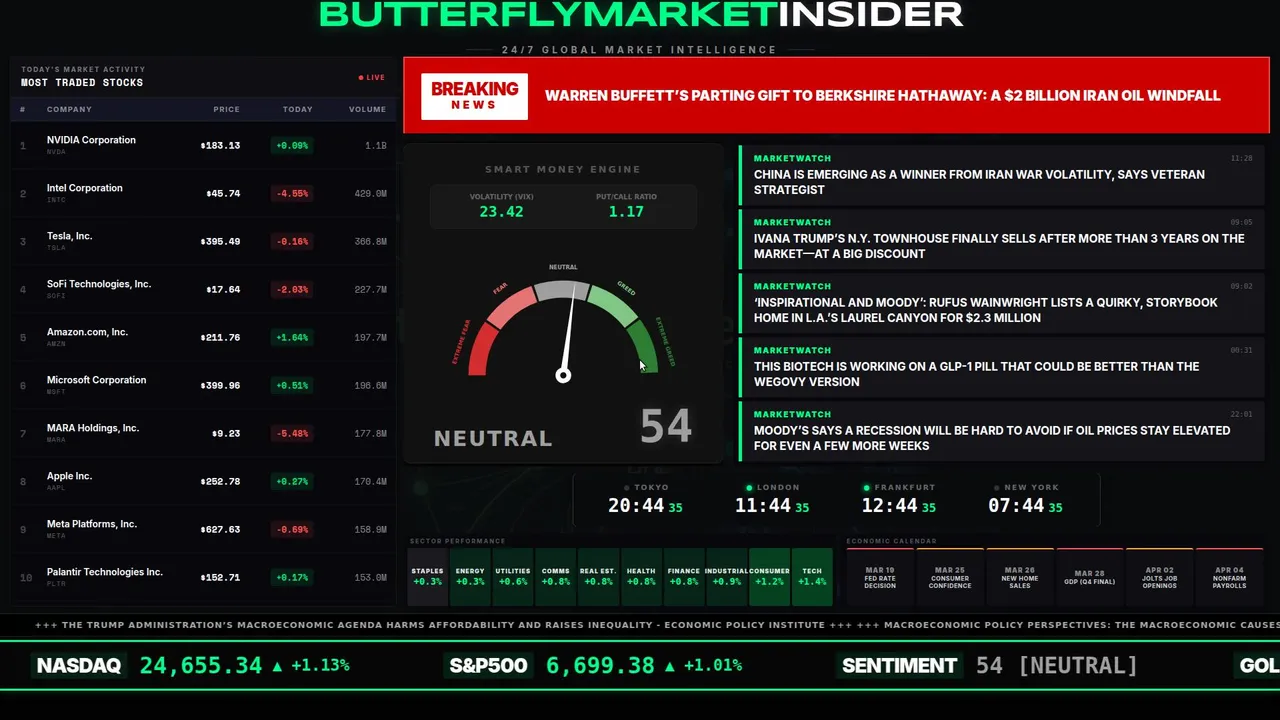Select the Meta Platforms, Inc. row
The width and height of the screenshot is (1280, 720).
click(x=203, y=529)
